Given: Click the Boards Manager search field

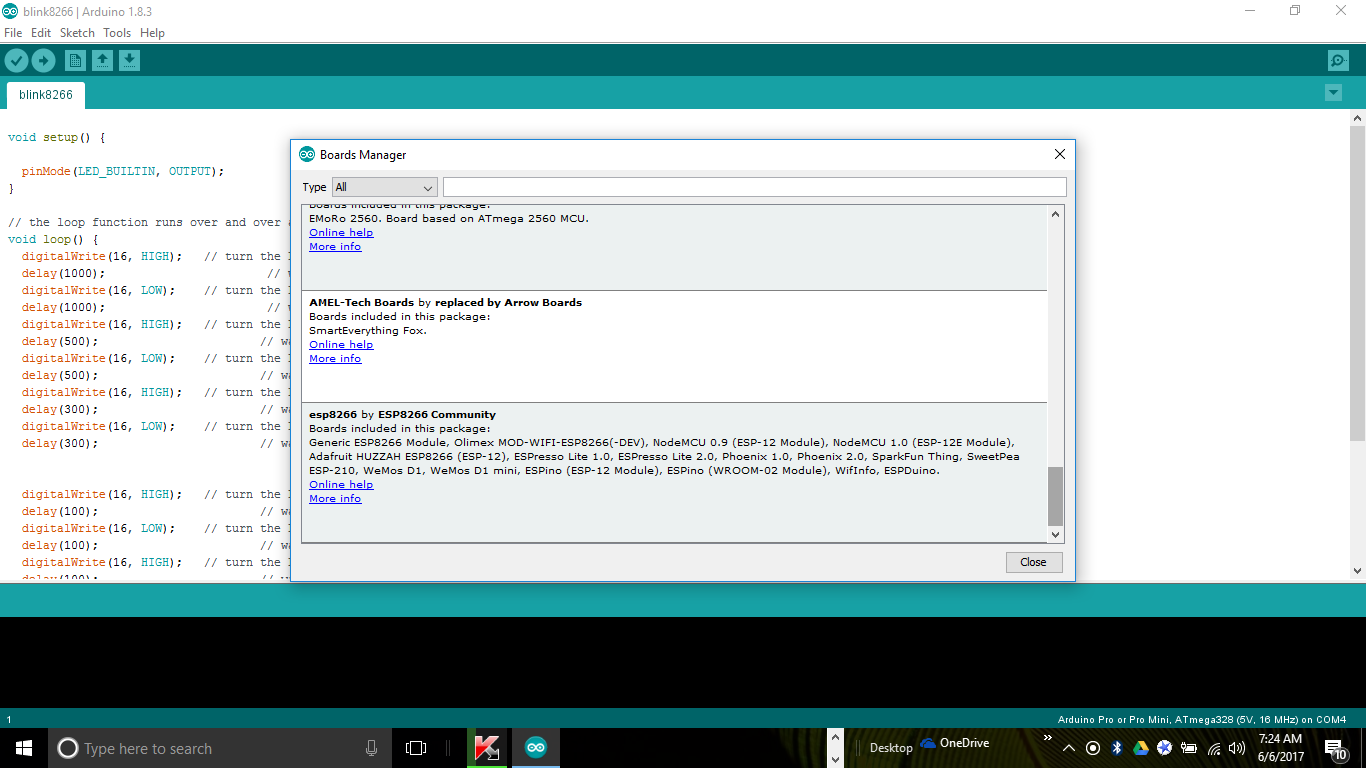Looking at the screenshot, I should click(755, 187).
